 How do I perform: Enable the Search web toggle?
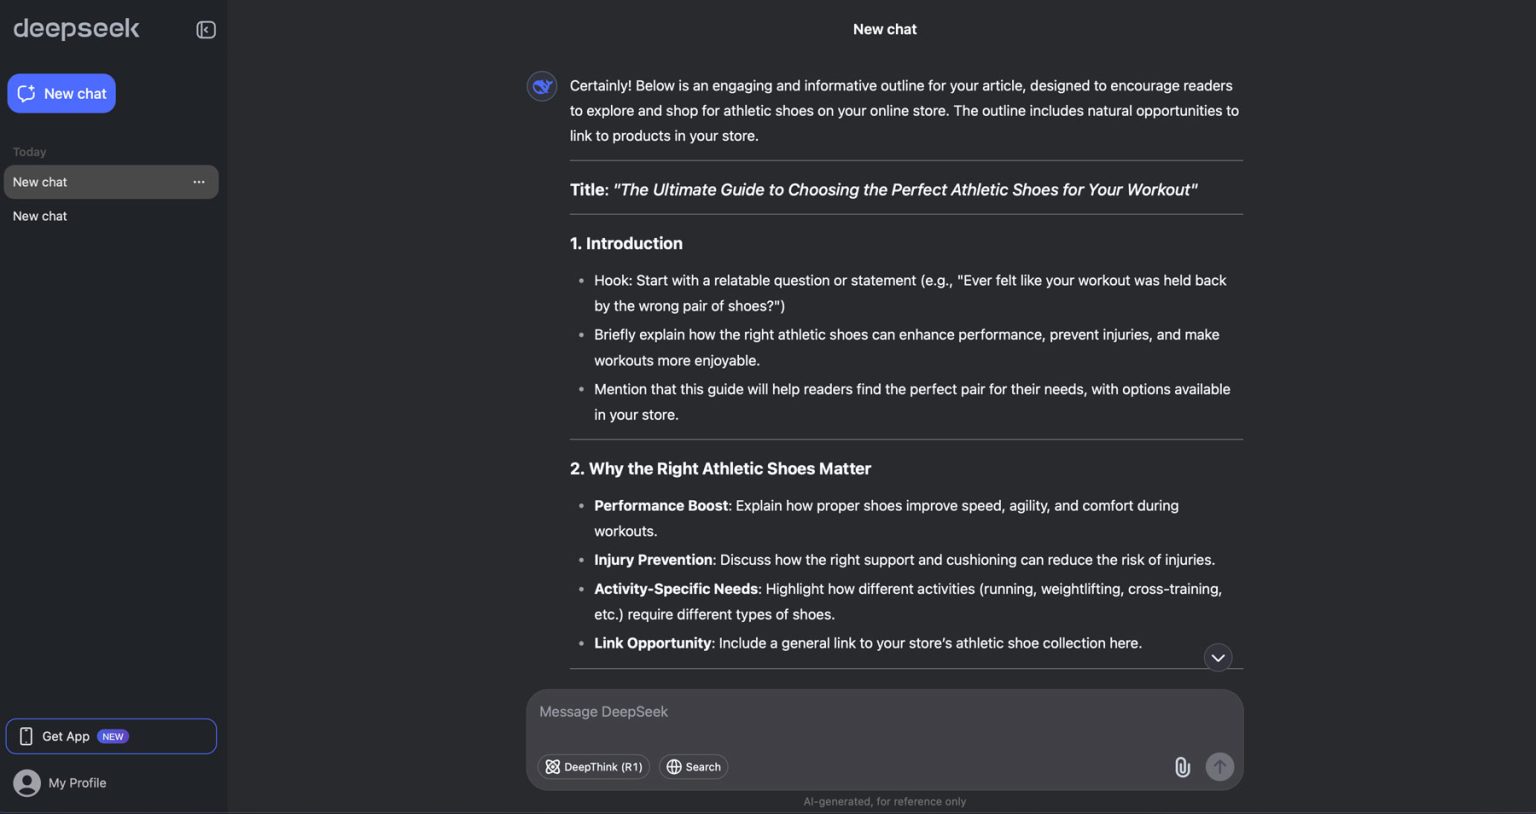(x=693, y=767)
